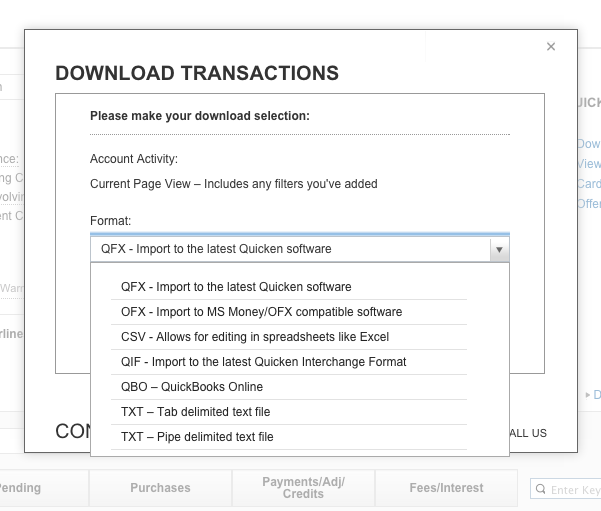Switch to Fees/Interest tab
The image size is (601, 511).
pos(446,488)
